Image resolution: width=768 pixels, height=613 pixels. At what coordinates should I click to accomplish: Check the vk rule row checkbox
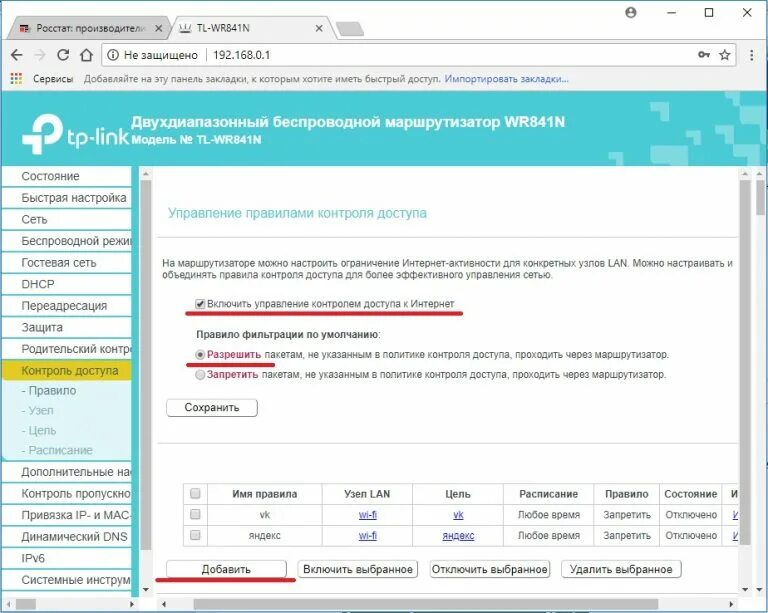point(195,514)
